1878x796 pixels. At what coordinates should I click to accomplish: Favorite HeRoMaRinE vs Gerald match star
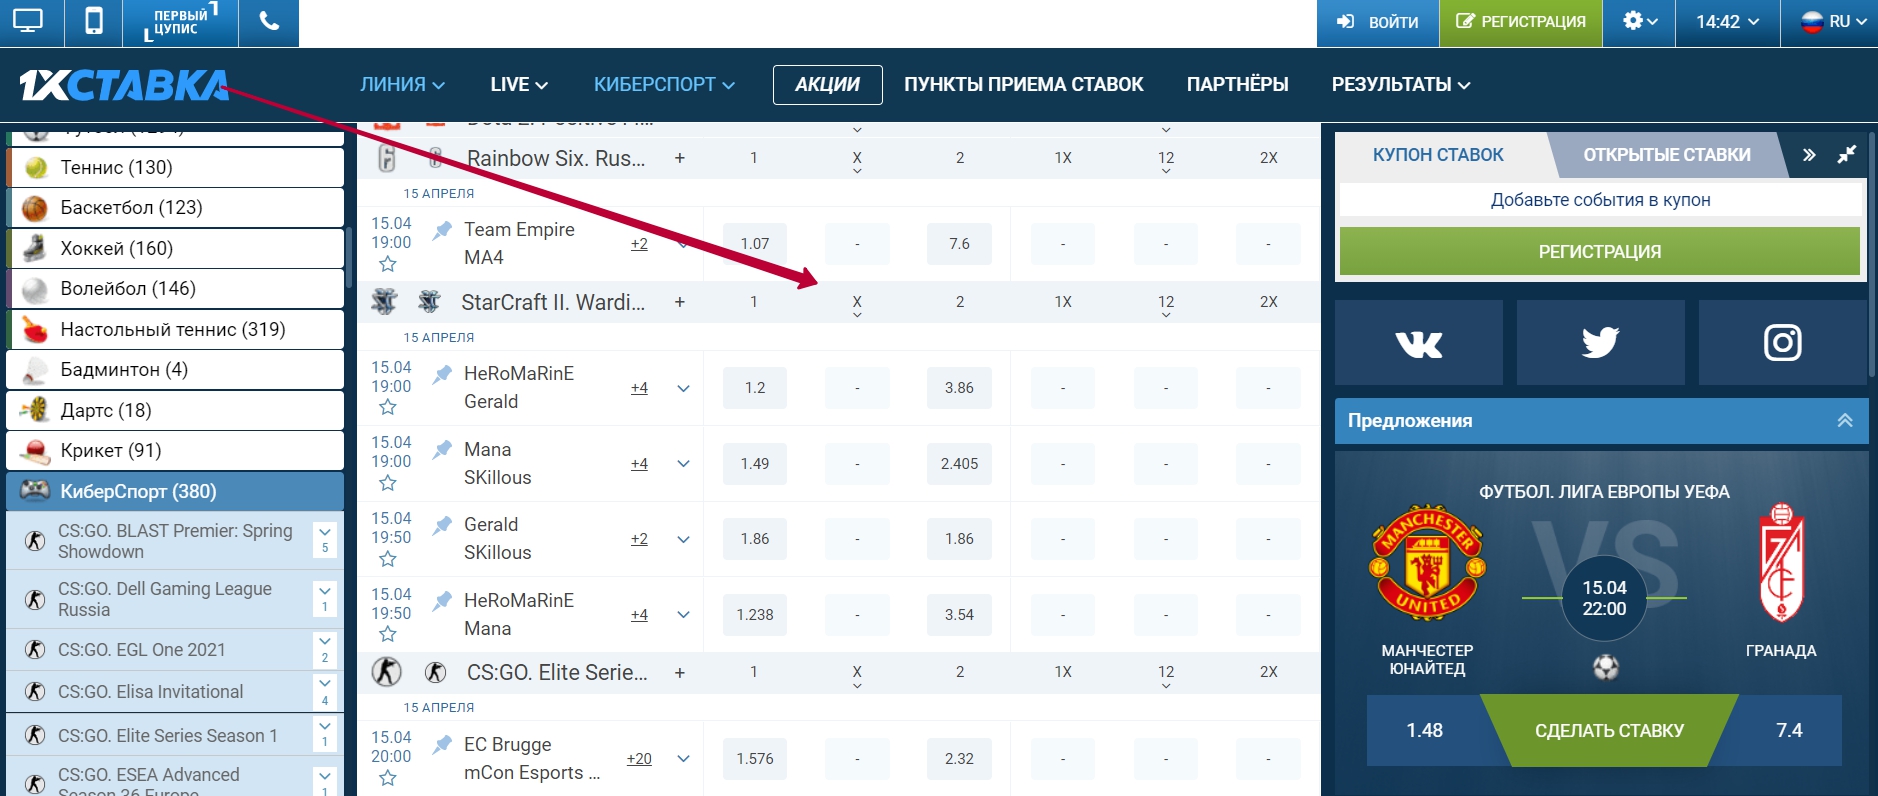click(388, 407)
